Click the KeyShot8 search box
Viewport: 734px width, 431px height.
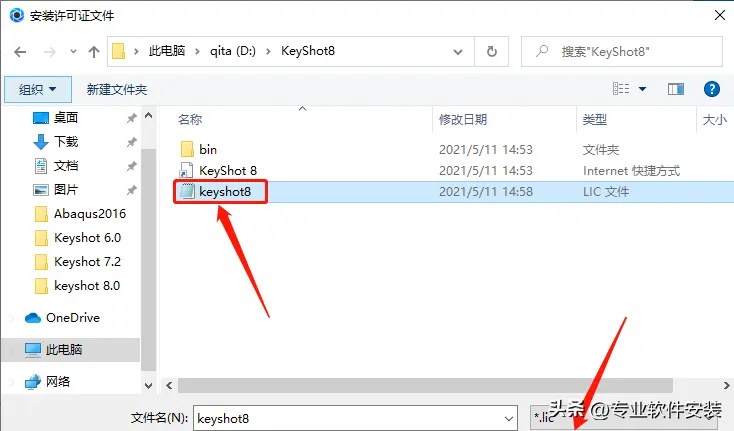(622, 51)
